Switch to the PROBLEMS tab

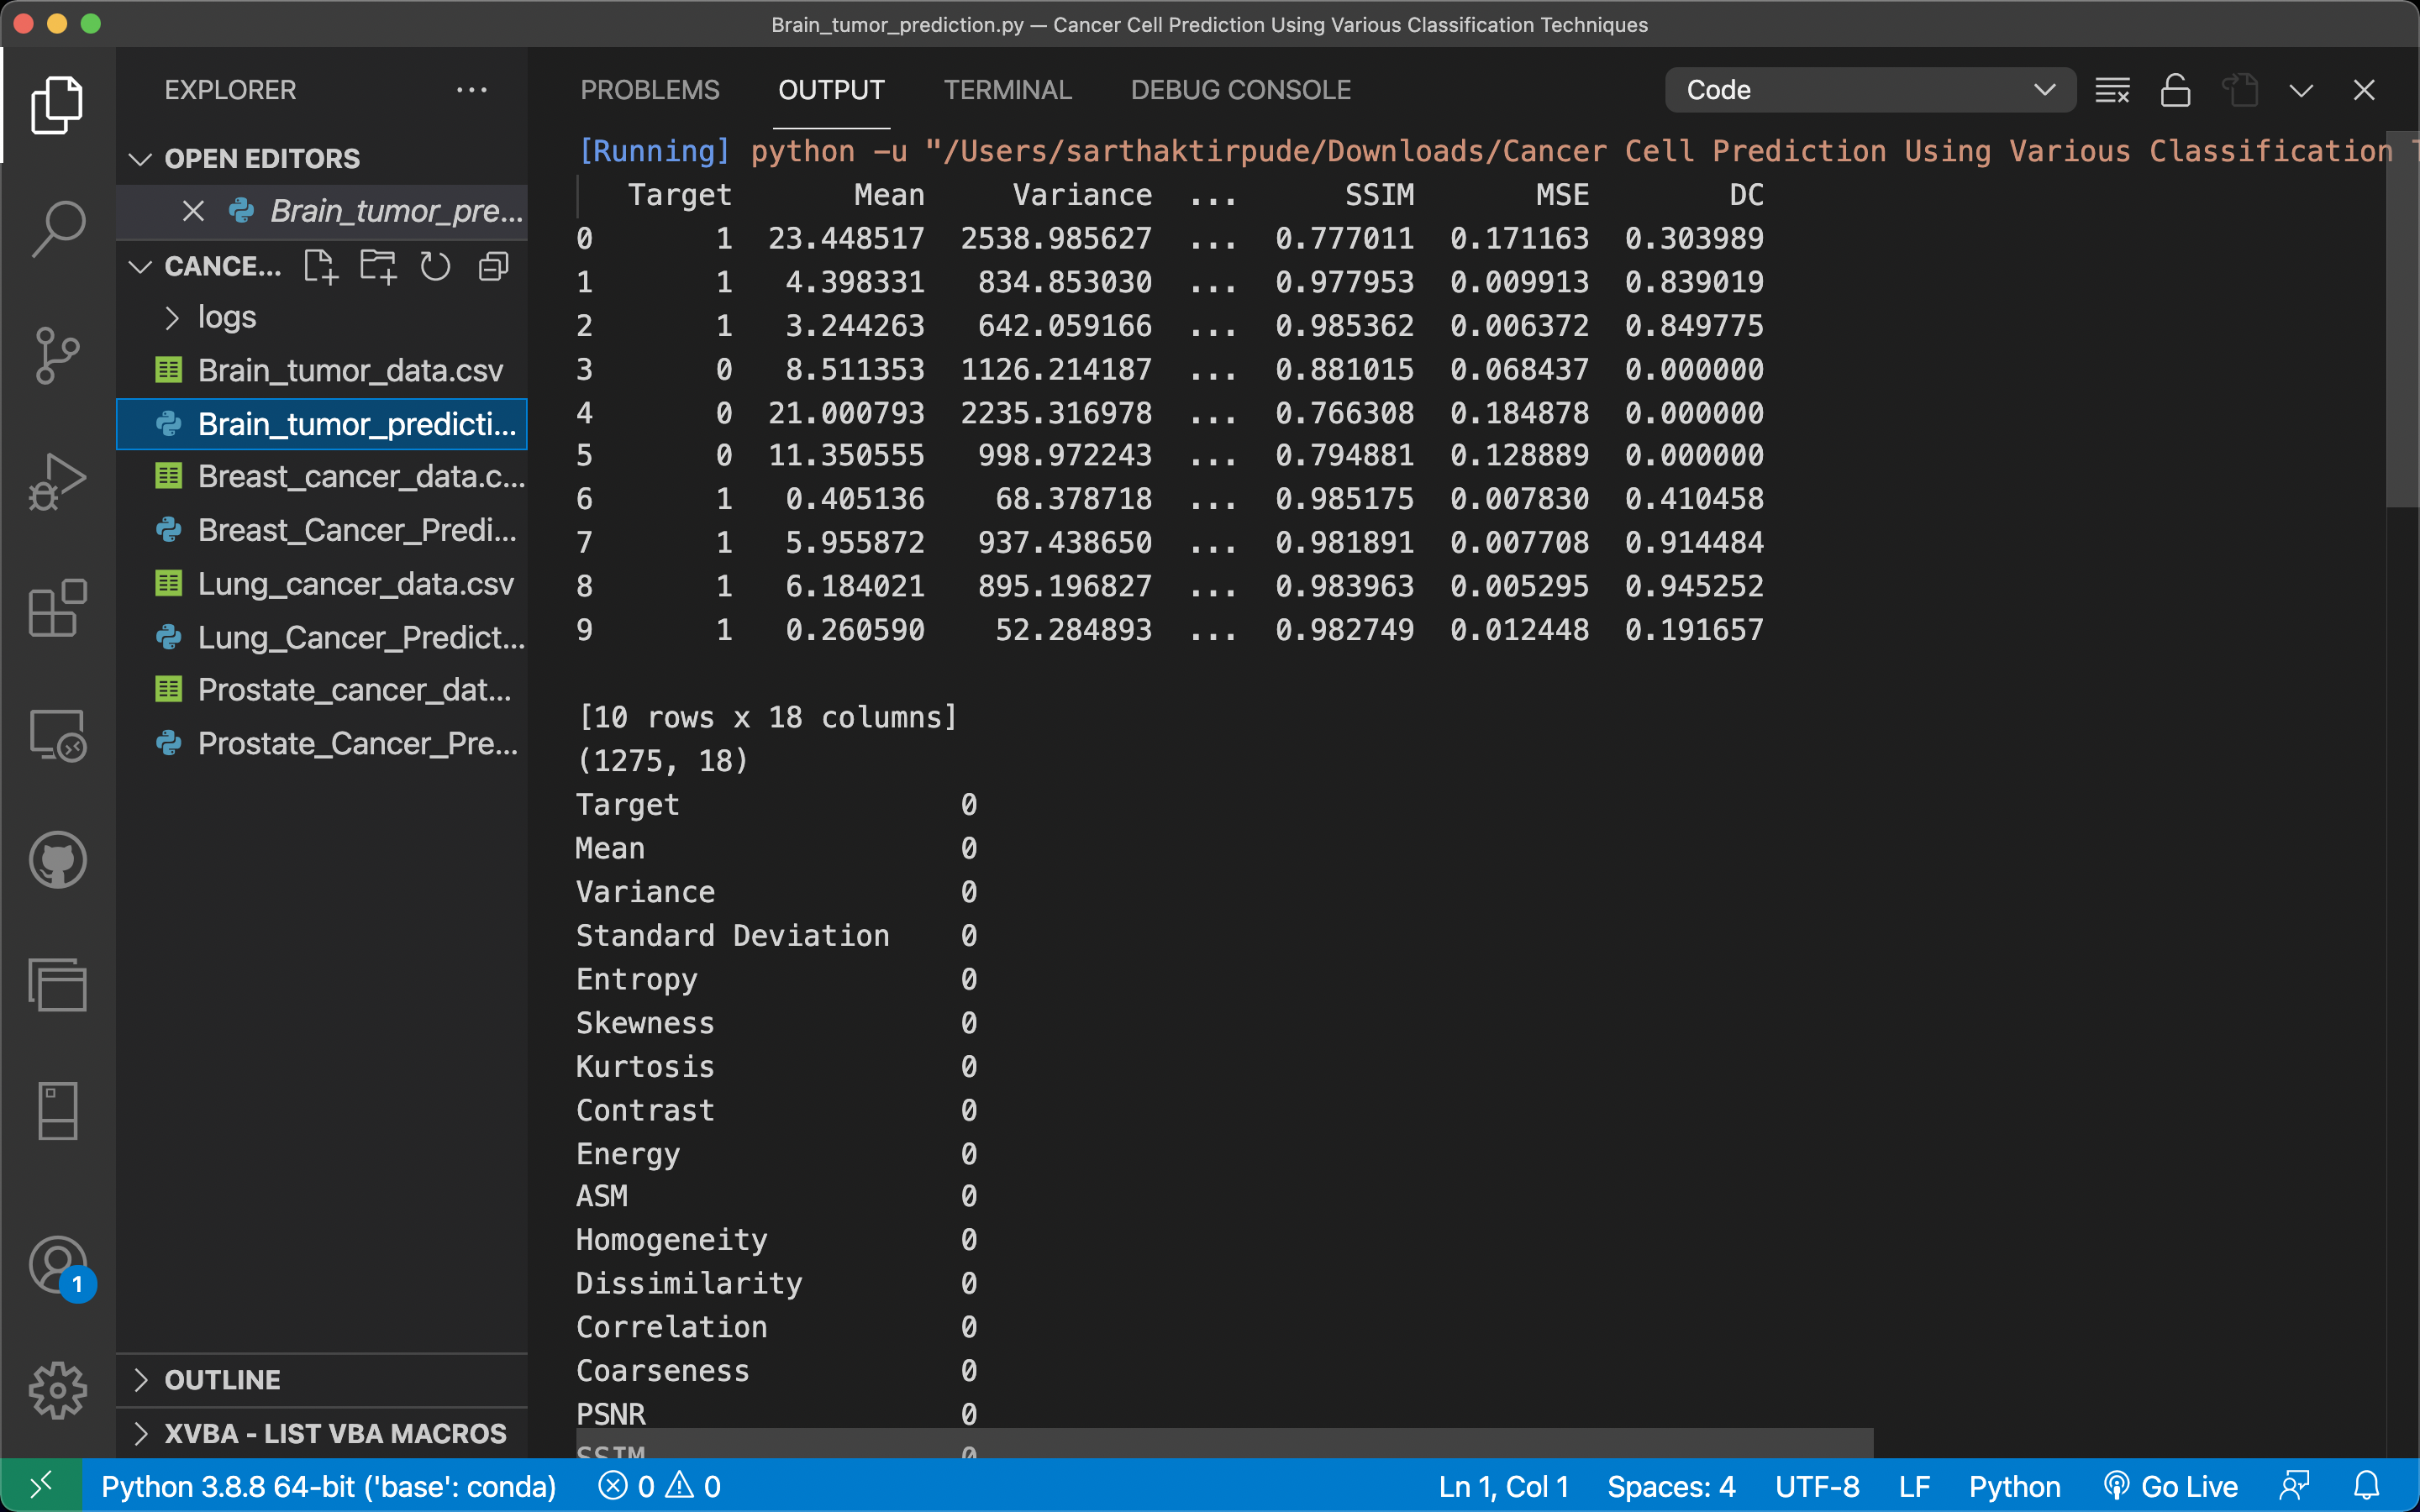[650, 90]
